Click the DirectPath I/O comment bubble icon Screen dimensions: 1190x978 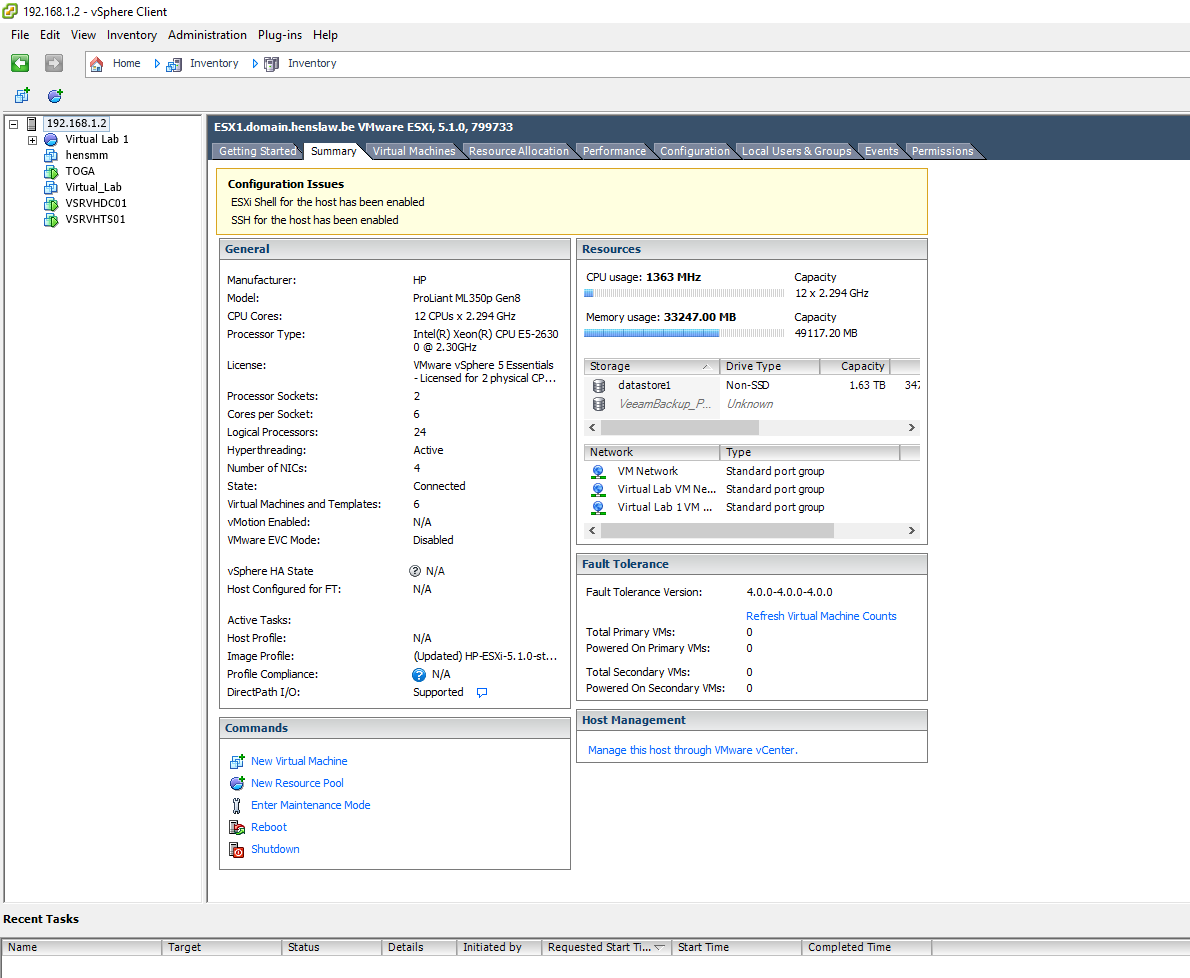(481, 692)
